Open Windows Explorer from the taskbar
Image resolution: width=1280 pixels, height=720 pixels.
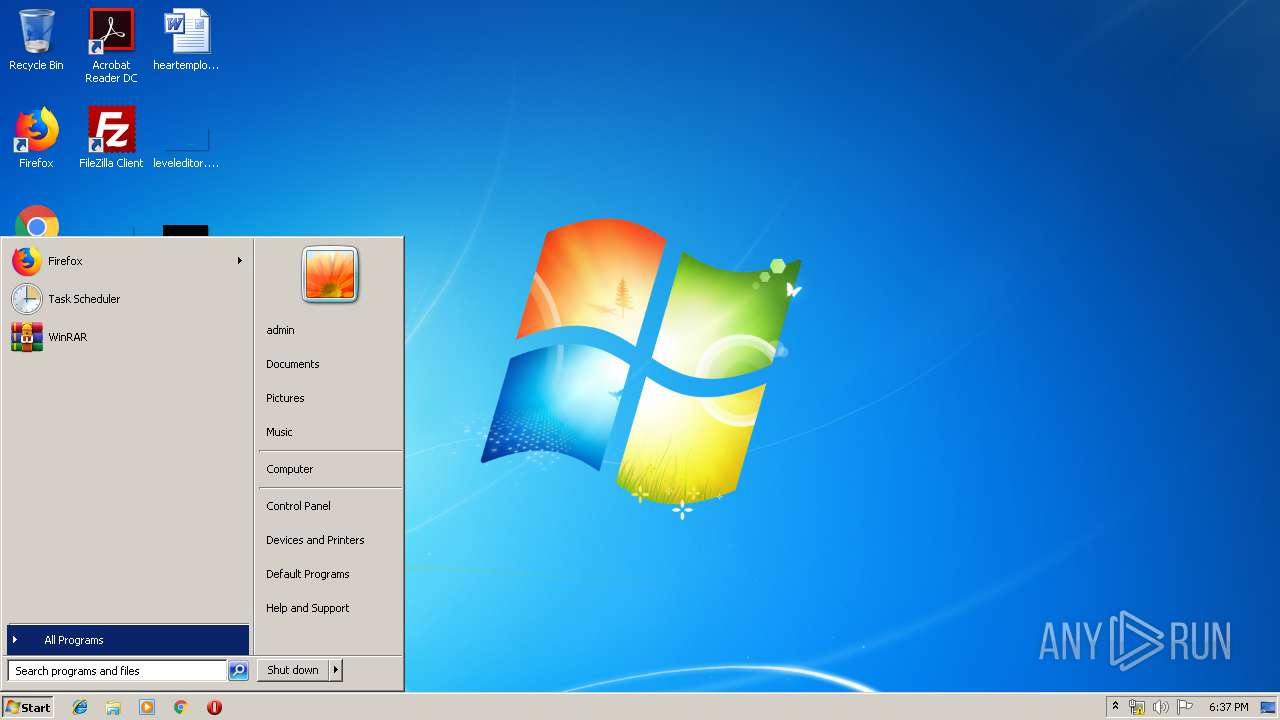113,707
